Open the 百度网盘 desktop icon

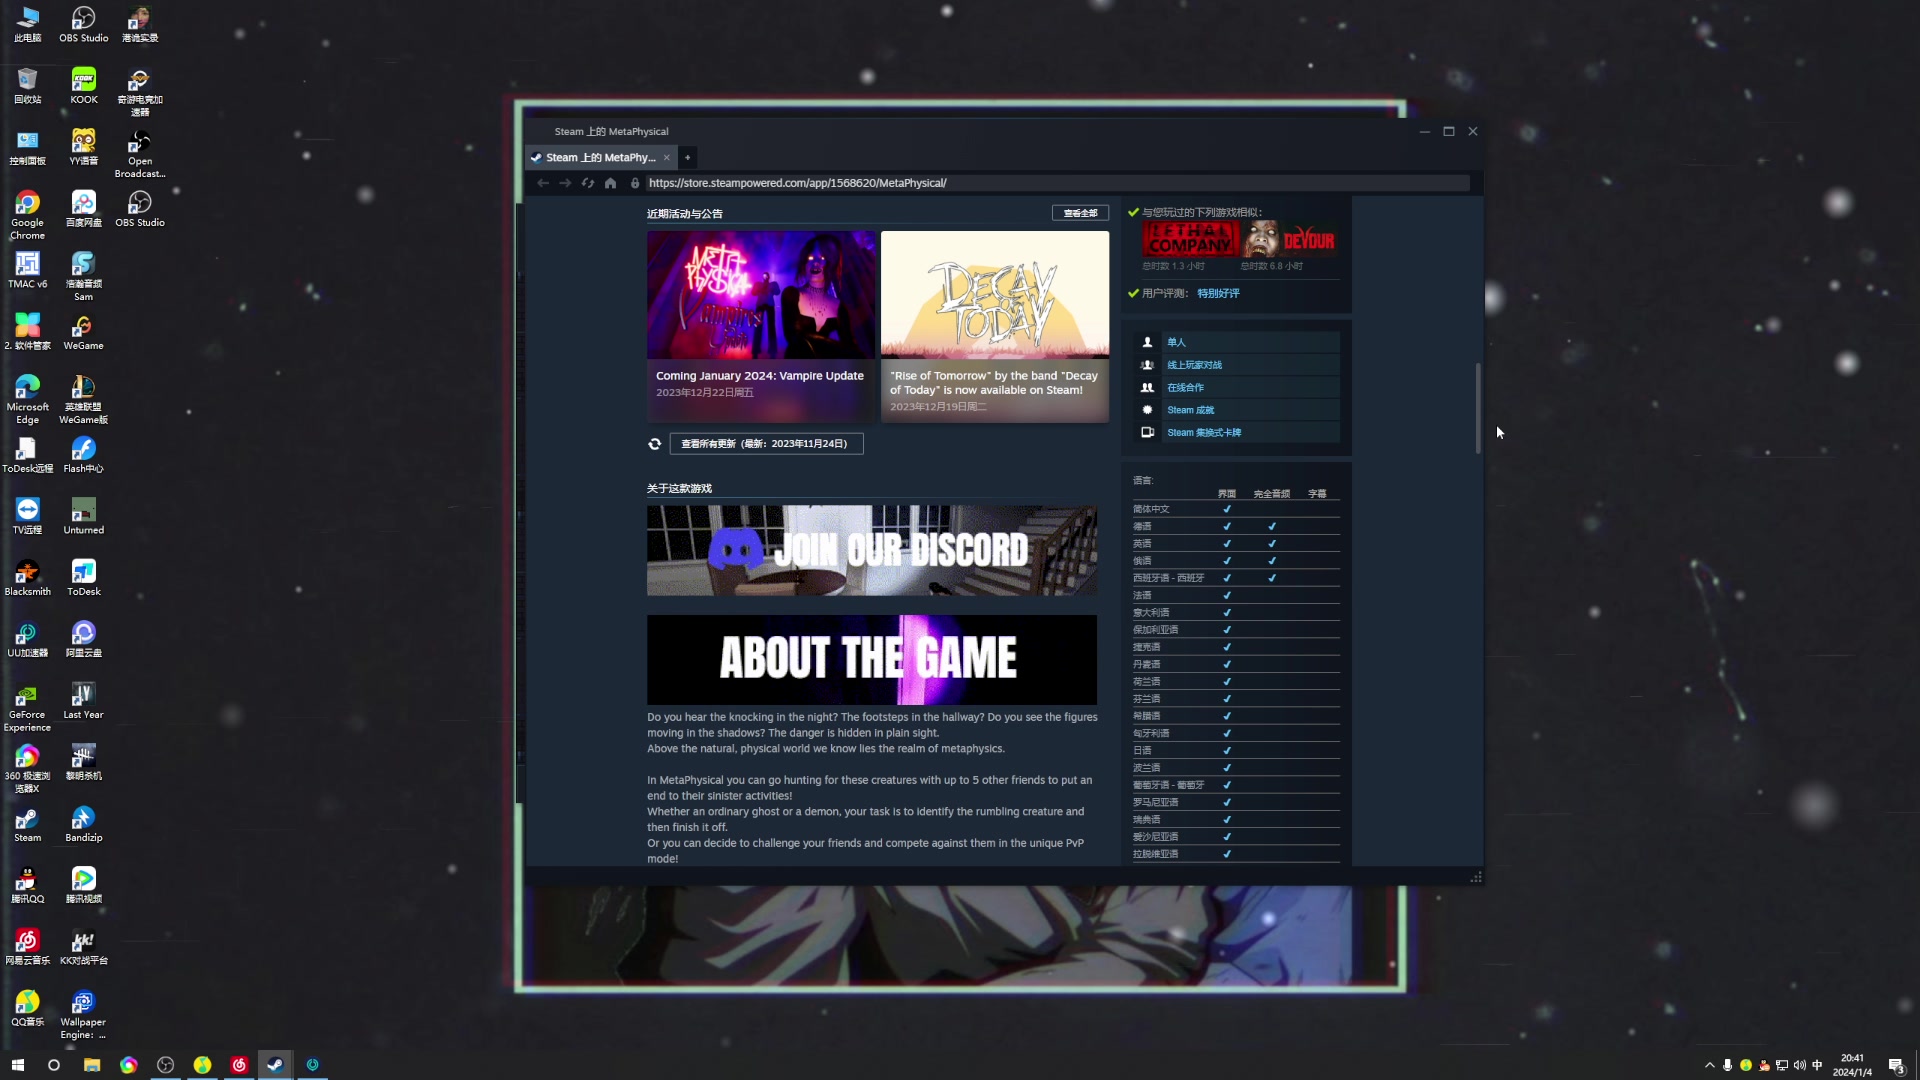84,209
